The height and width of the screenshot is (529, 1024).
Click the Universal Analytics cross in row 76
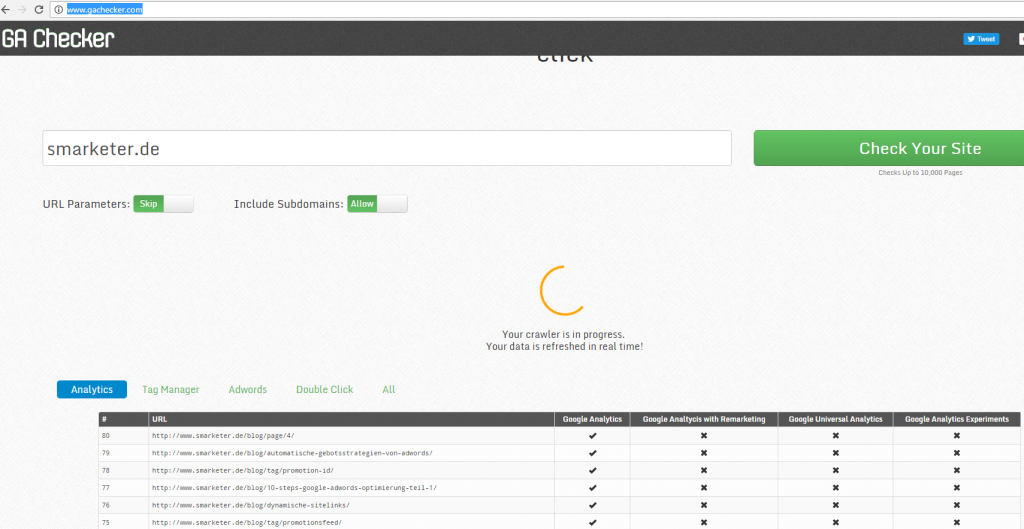pyautogui.click(x=835, y=505)
